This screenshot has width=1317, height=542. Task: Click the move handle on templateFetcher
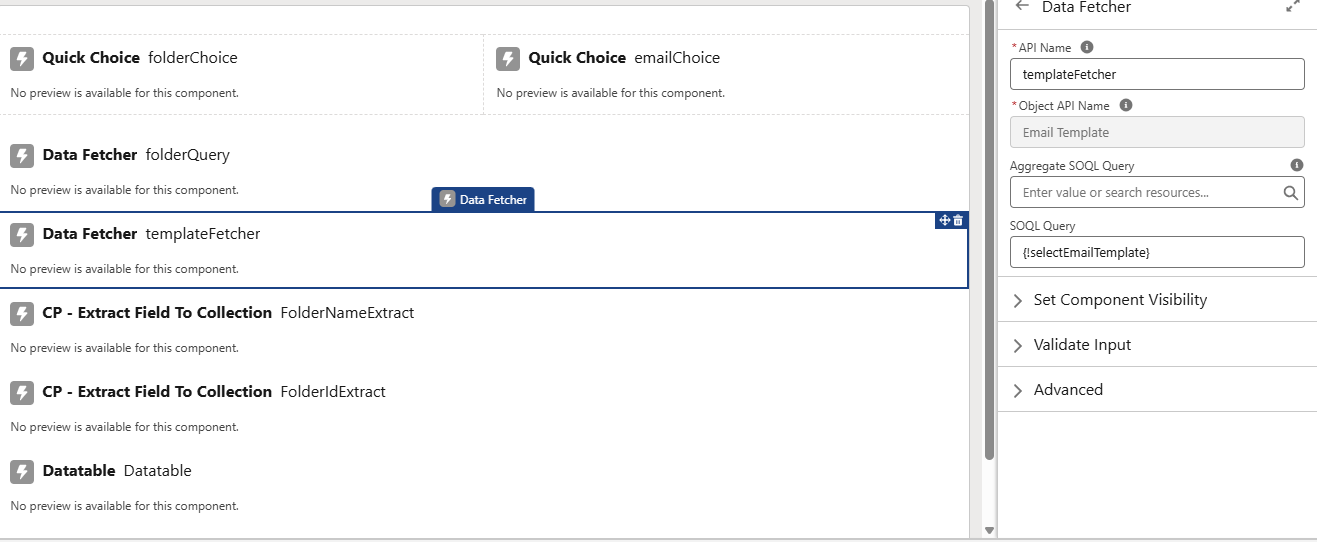(x=945, y=220)
